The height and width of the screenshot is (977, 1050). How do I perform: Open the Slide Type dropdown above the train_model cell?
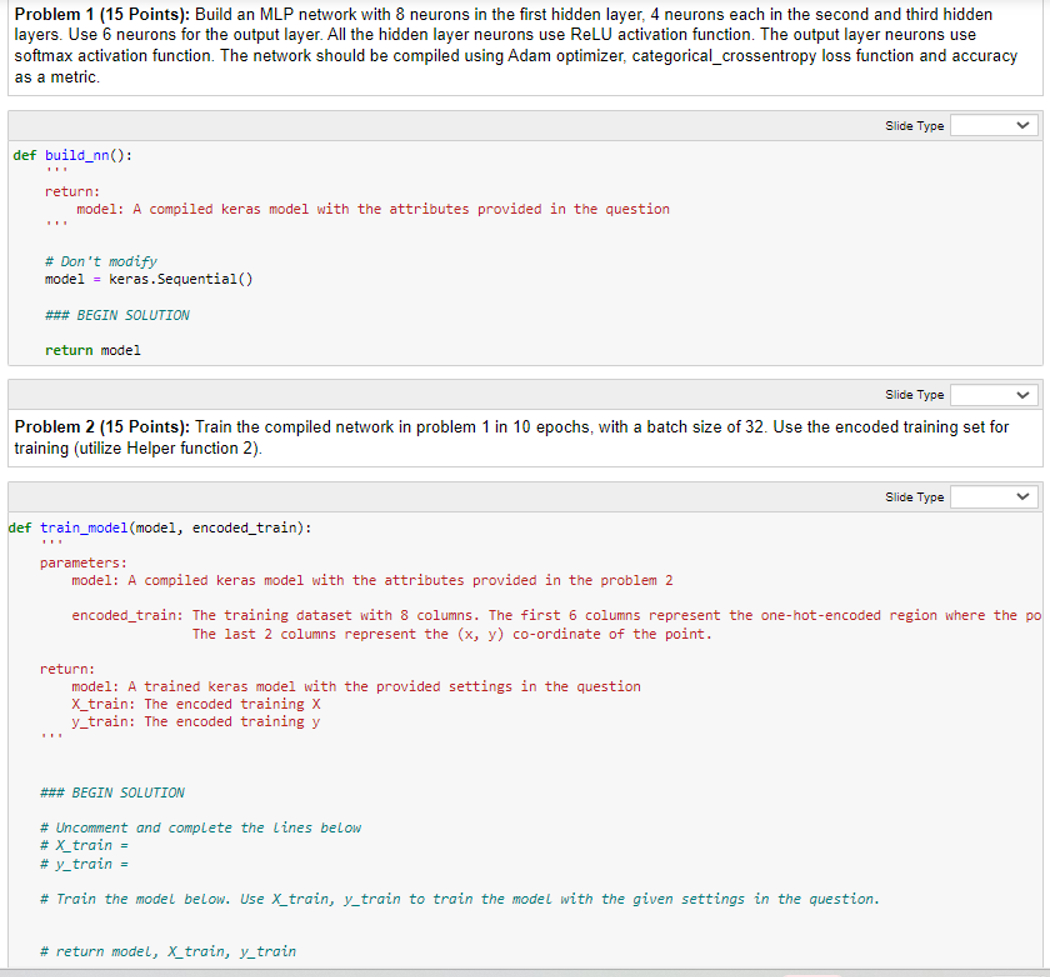[x=993, y=497]
